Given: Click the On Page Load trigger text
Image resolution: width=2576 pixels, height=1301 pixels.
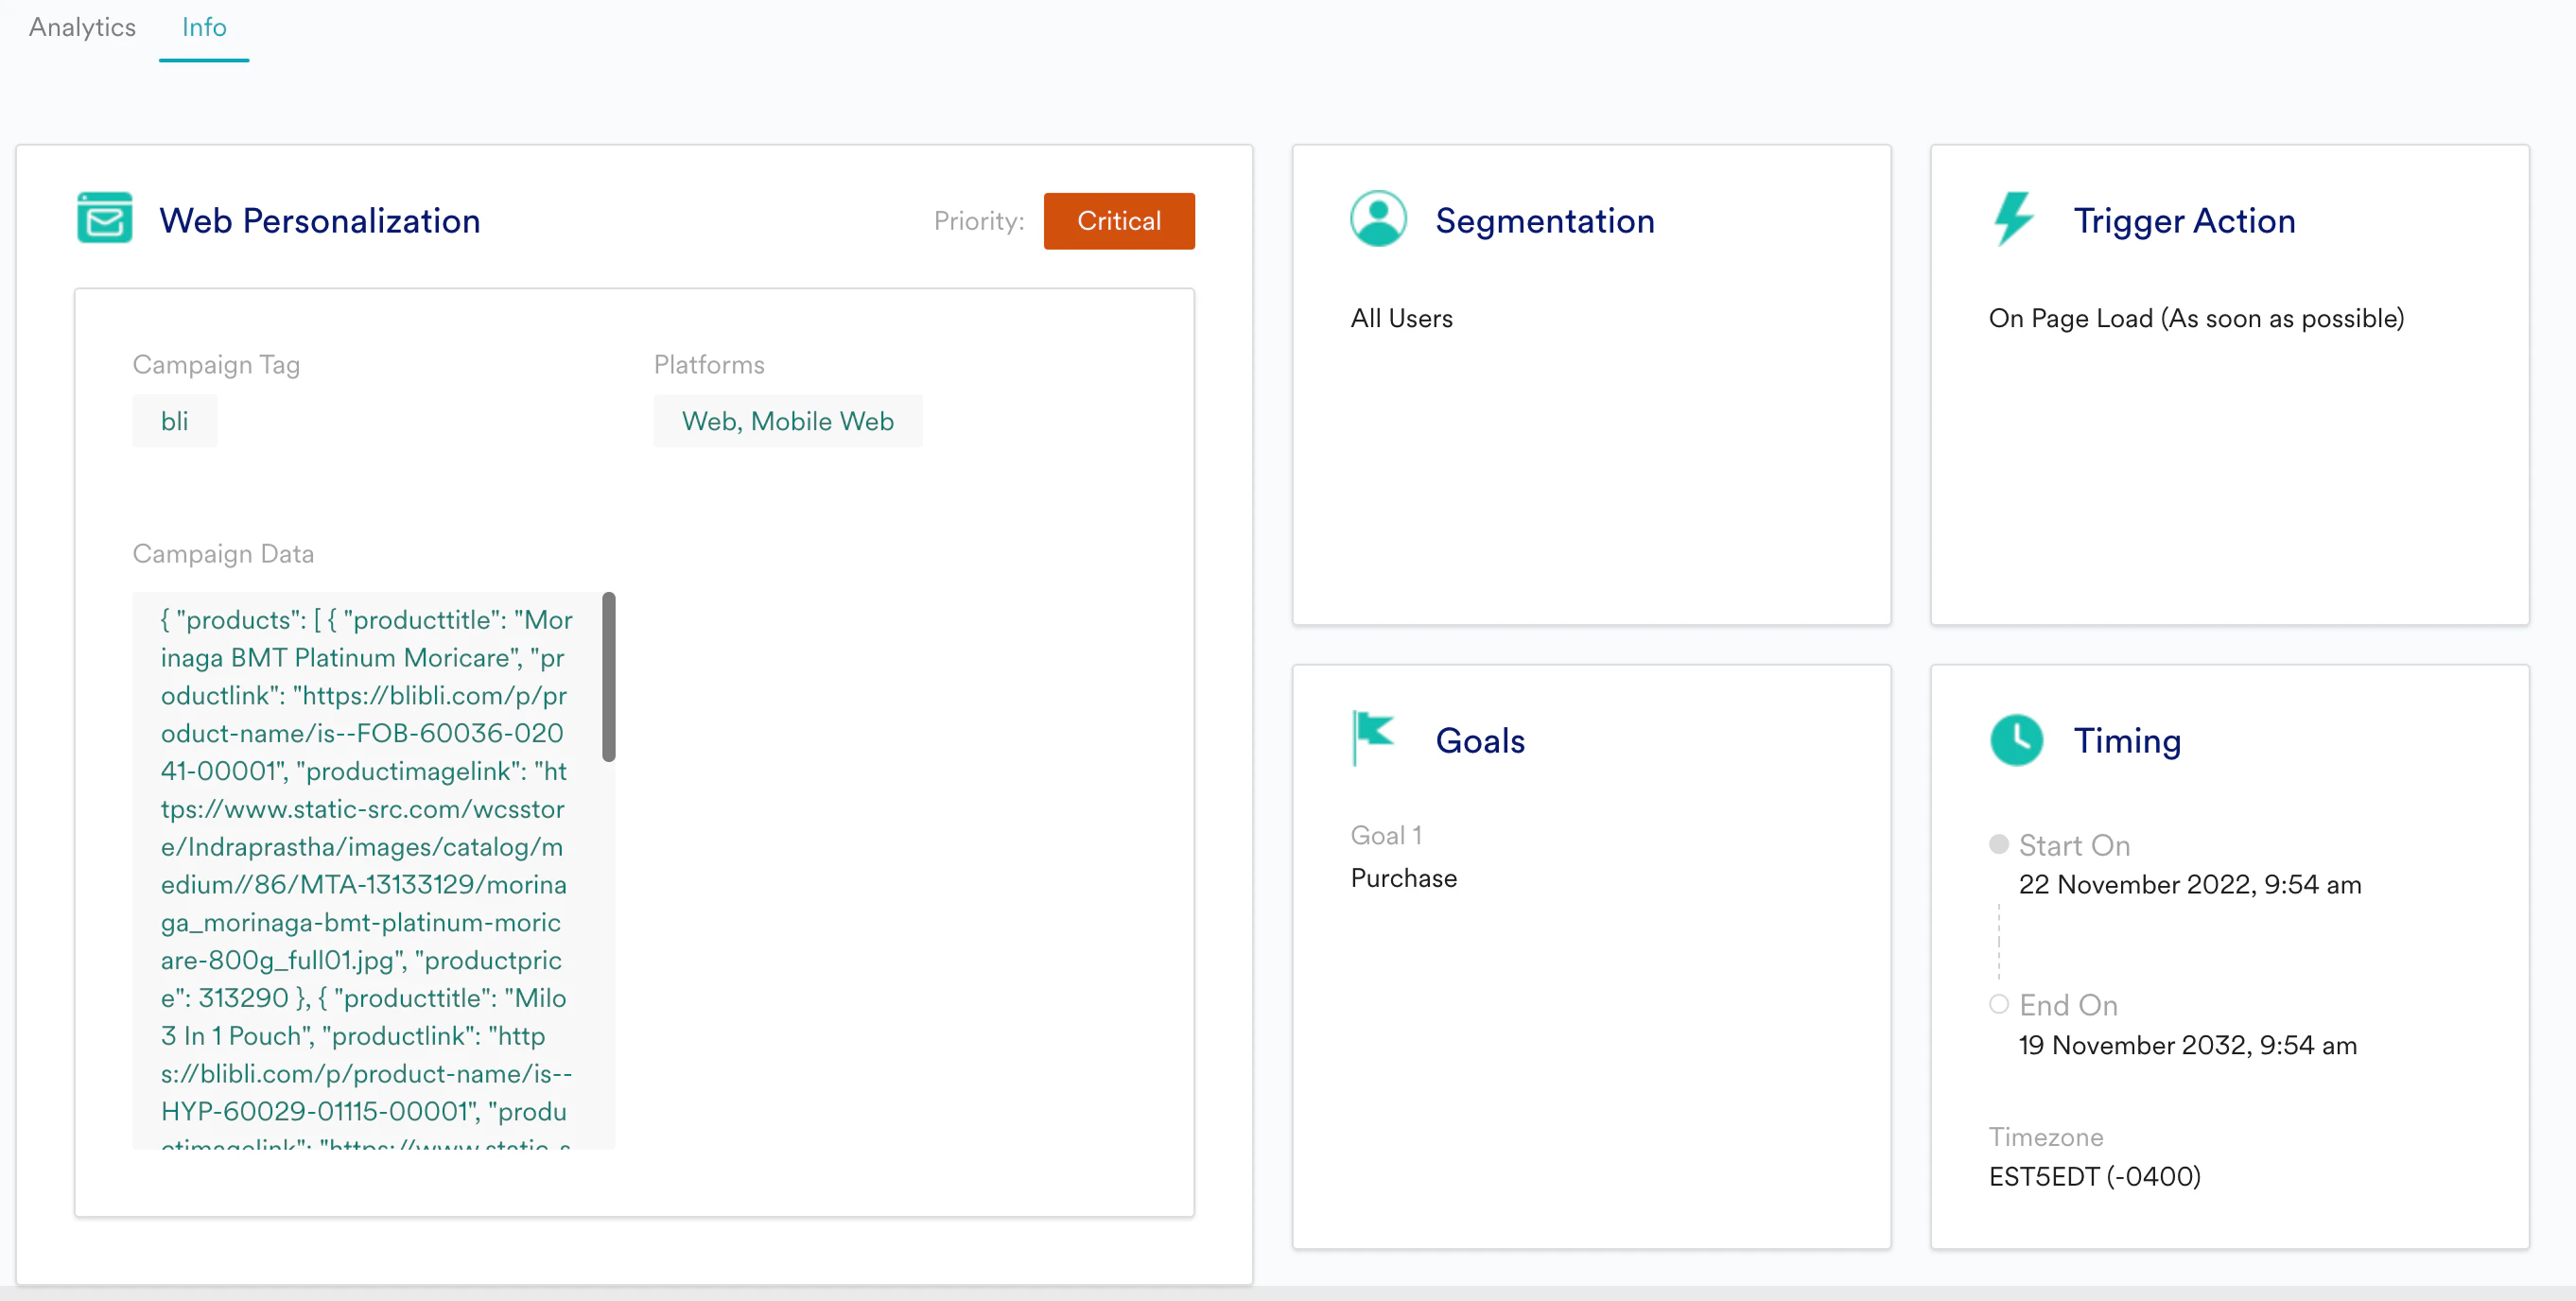Looking at the screenshot, I should 2196,318.
